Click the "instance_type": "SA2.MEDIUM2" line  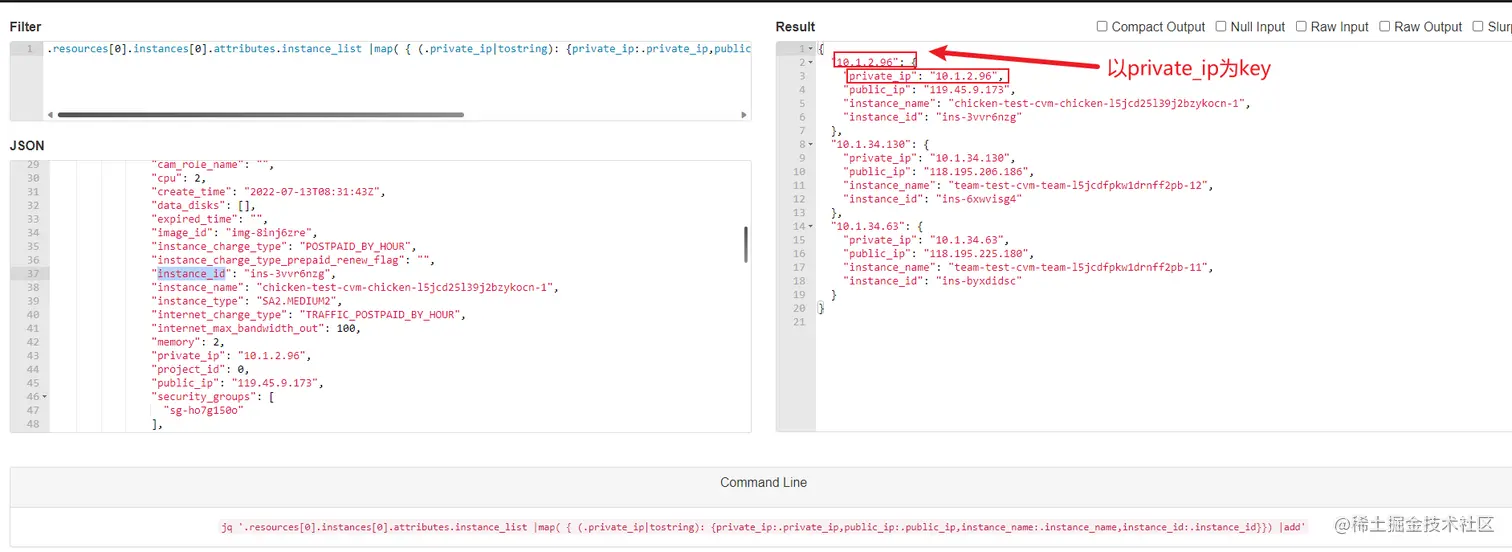point(247,301)
